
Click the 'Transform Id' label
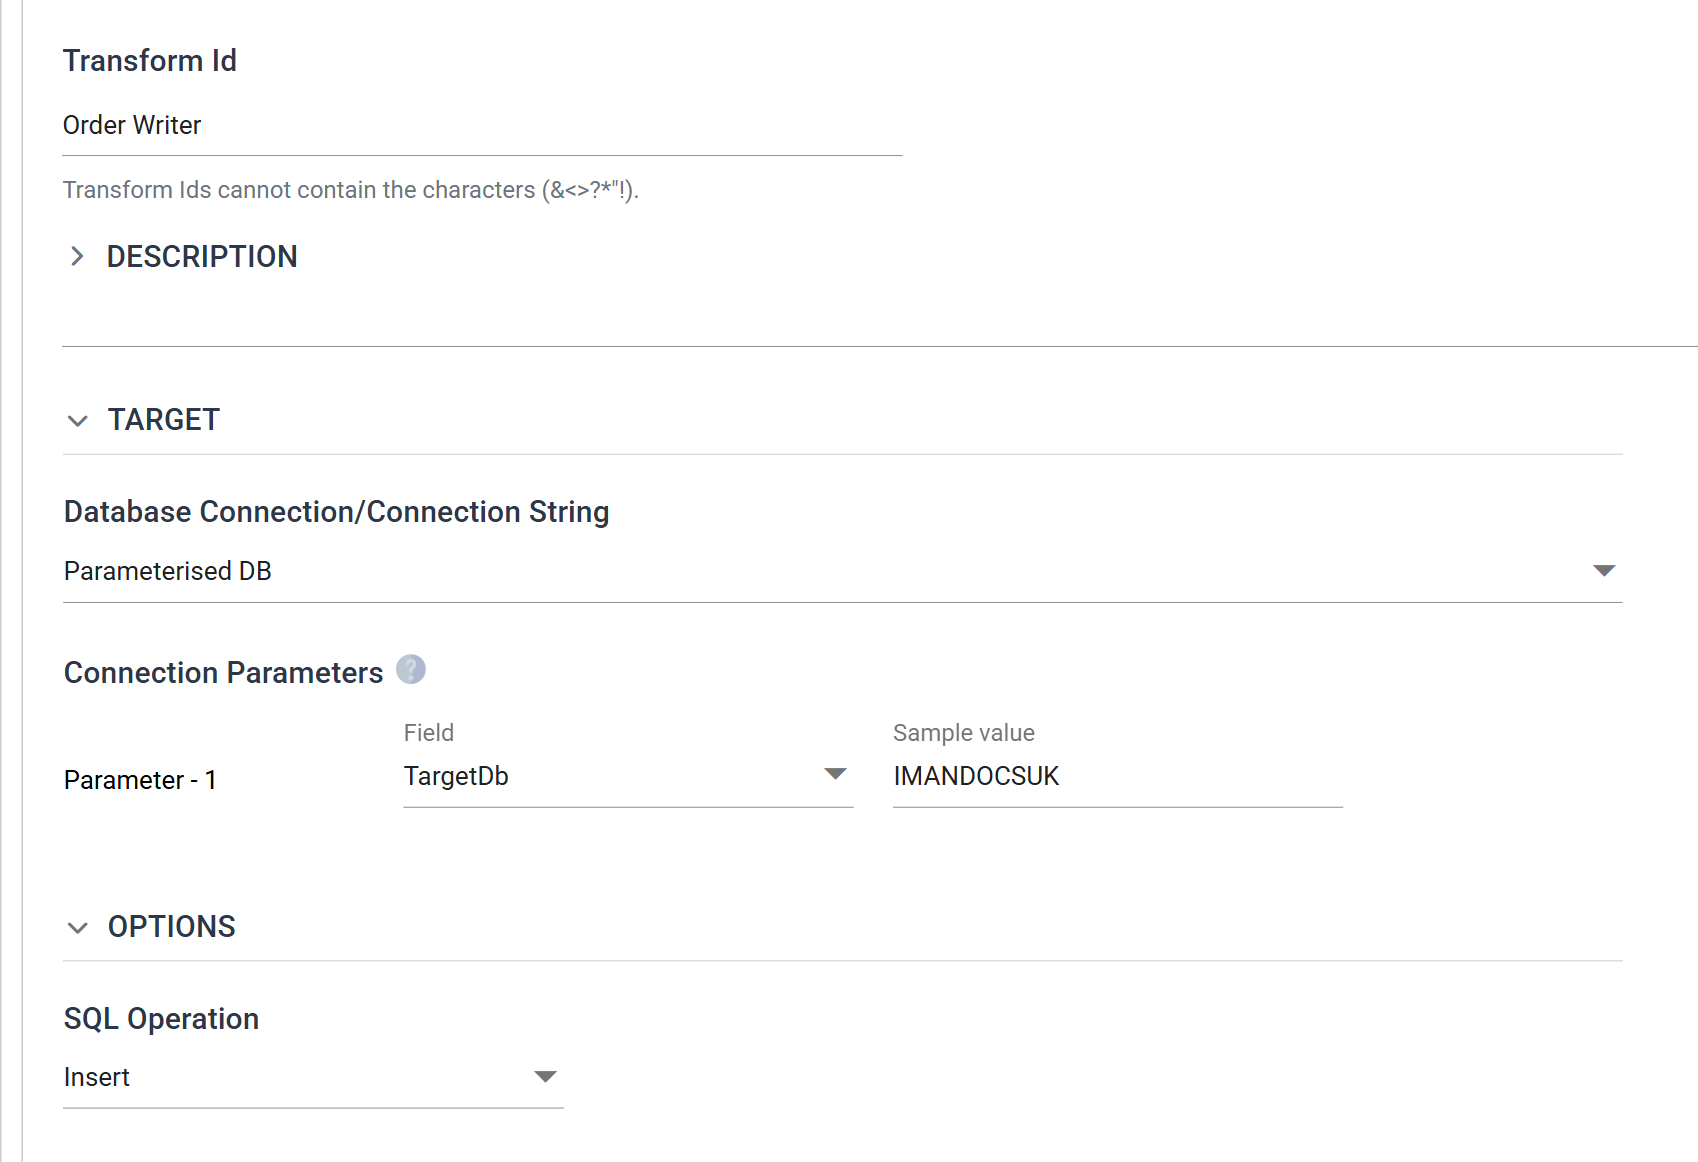(150, 61)
